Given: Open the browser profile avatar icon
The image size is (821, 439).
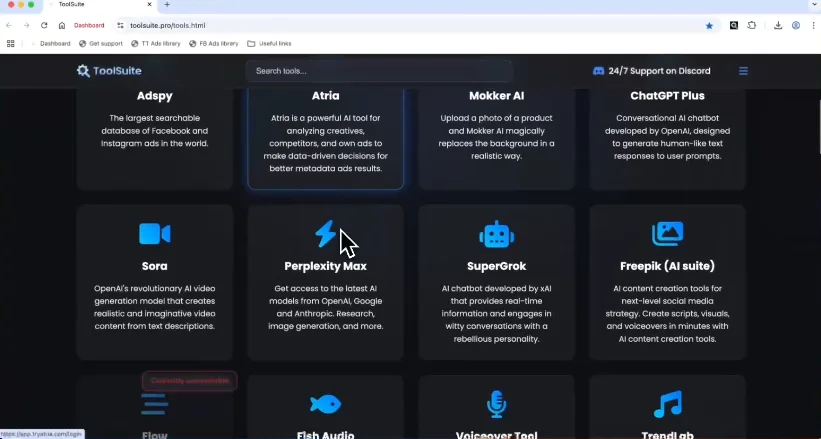Looking at the screenshot, I should (x=796, y=25).
